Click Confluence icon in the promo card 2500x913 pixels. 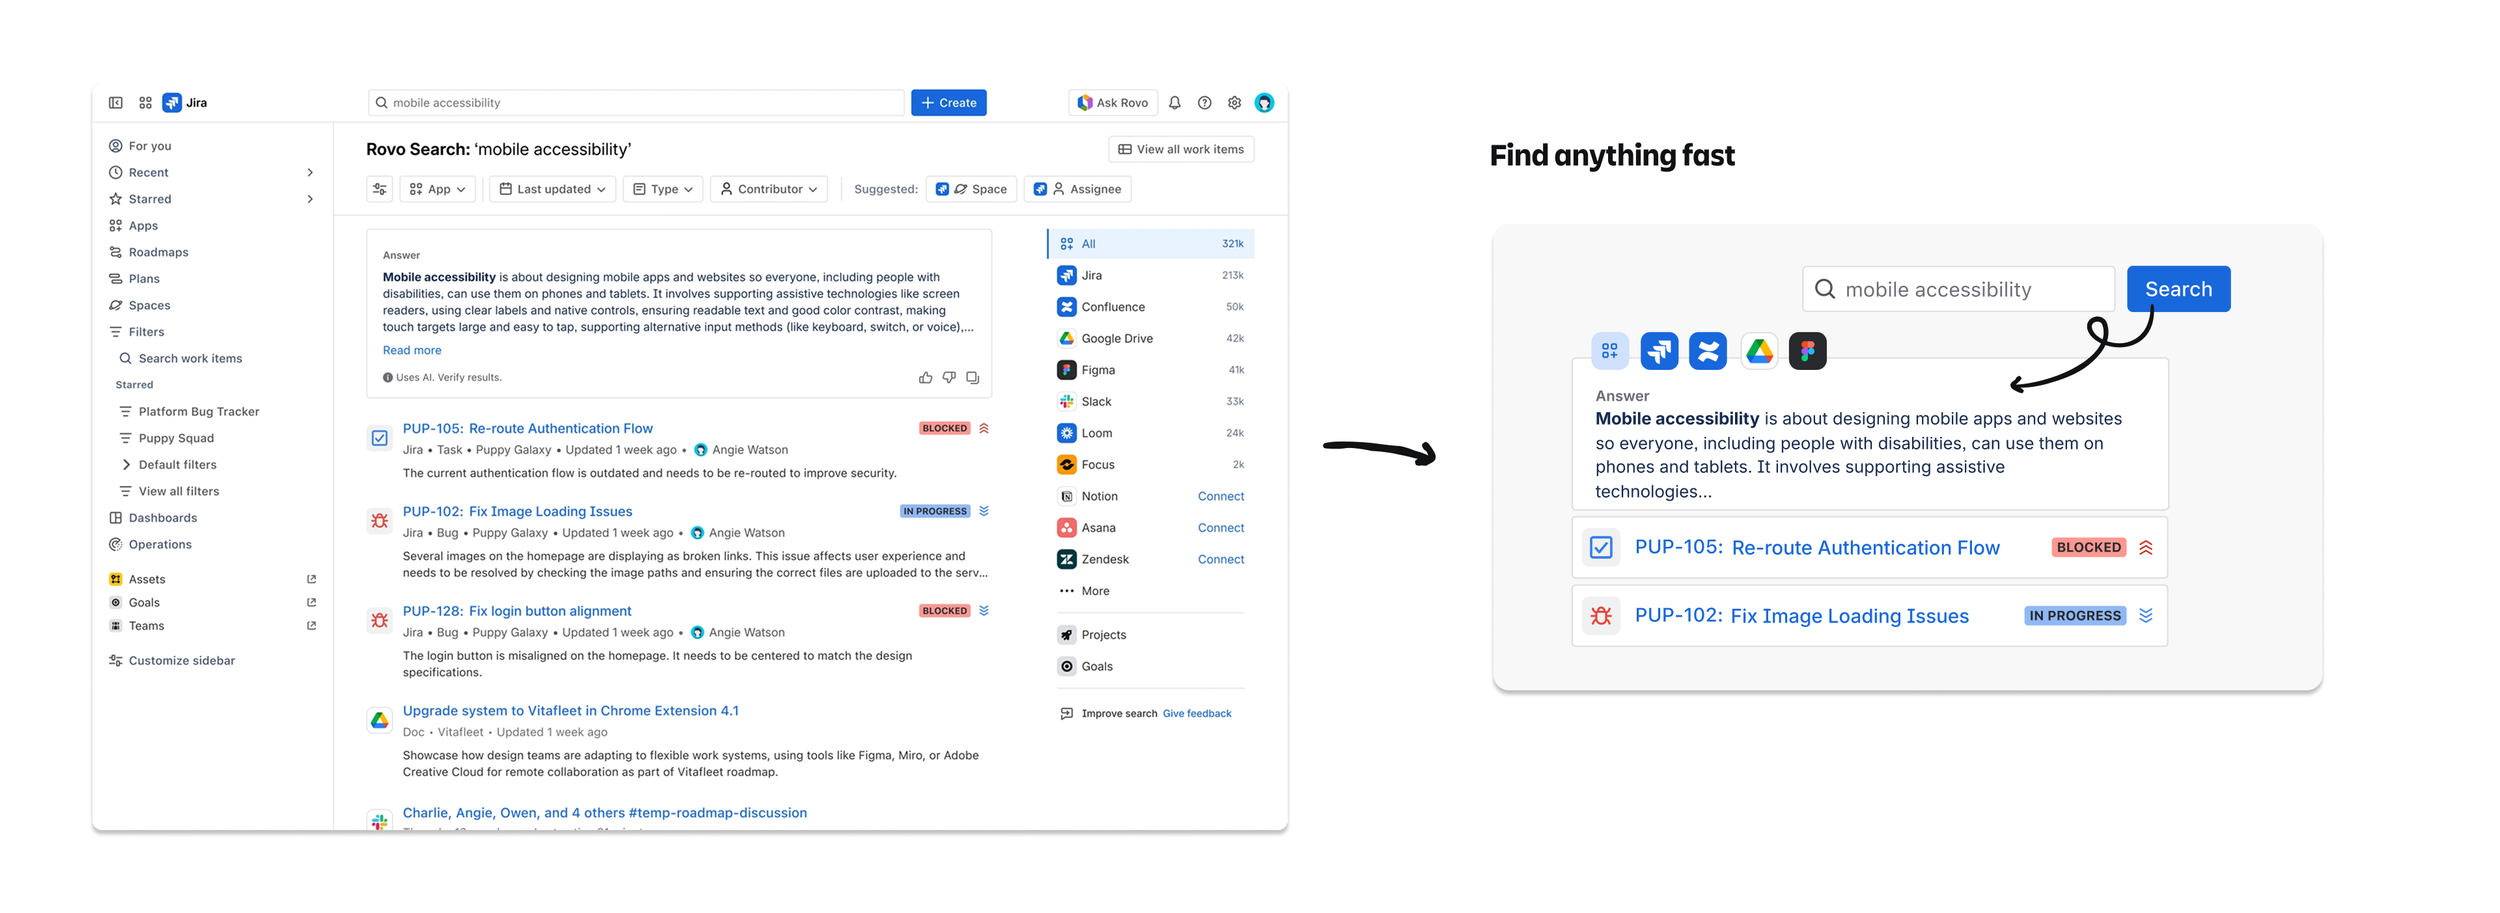pyautogui.click(x=1708, y=351)
